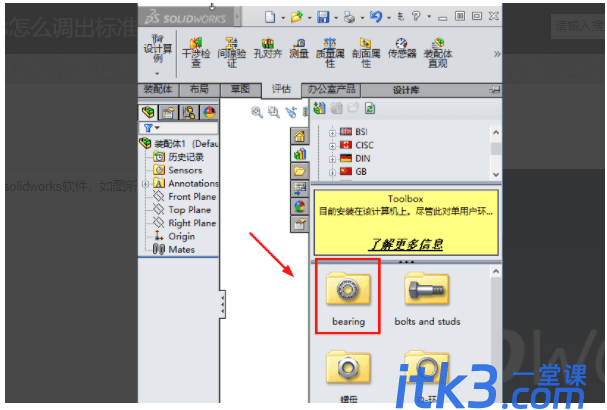Select 历史记录 in the feature tree
This screenshot has height=410, width=607.
point(178,157)
